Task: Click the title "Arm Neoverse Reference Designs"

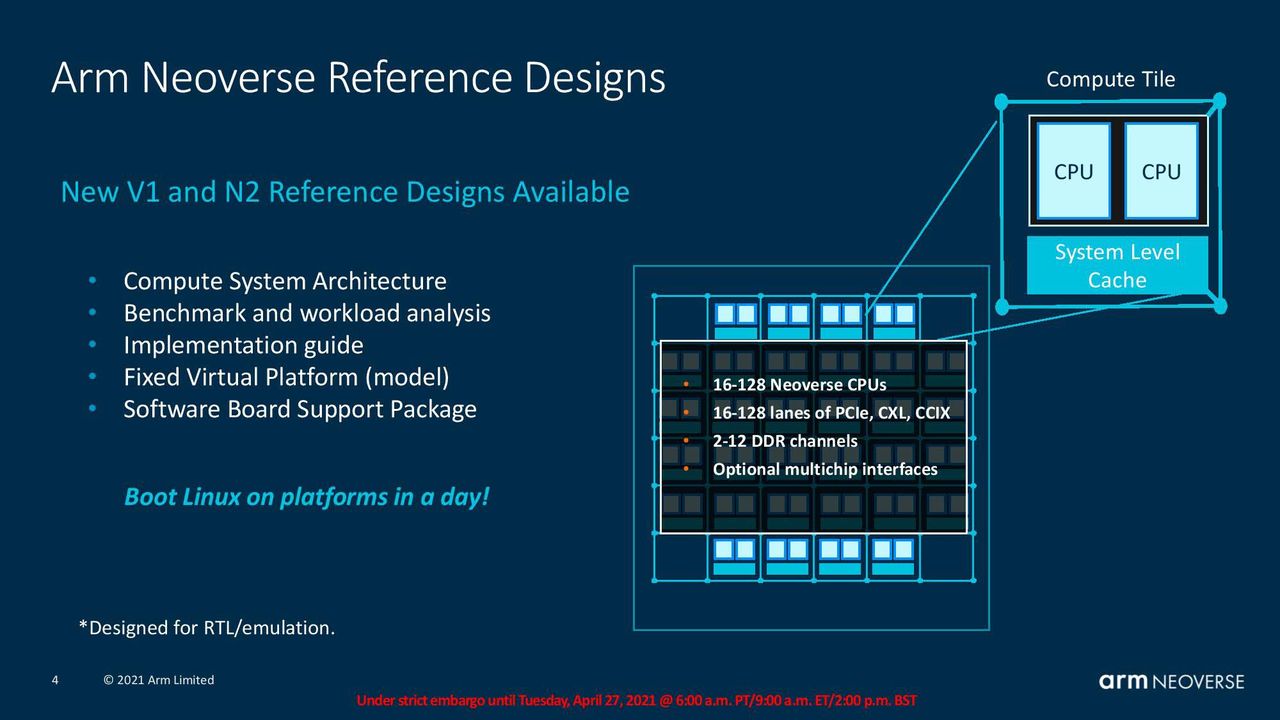Action: tap(358, 78)
